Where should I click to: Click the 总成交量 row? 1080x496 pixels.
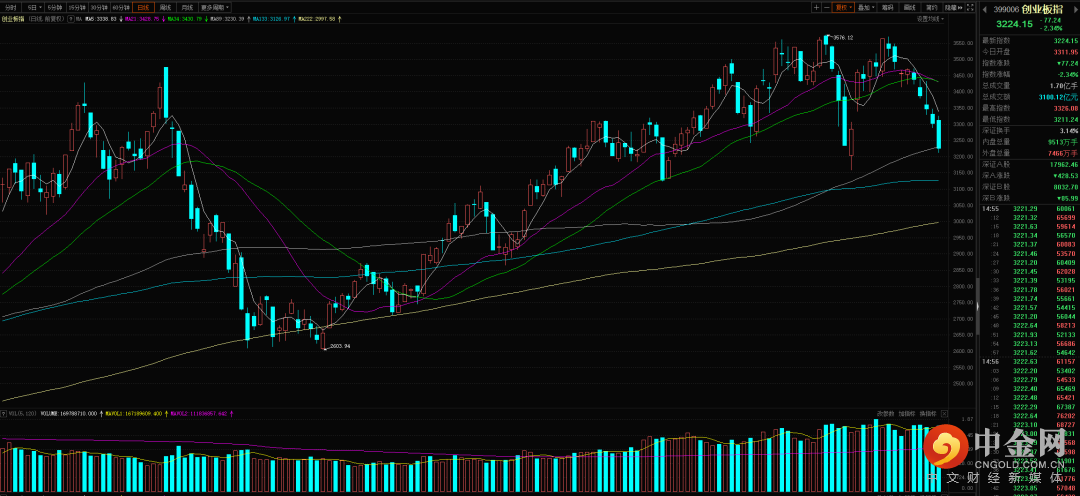[x=1028, y=85]
